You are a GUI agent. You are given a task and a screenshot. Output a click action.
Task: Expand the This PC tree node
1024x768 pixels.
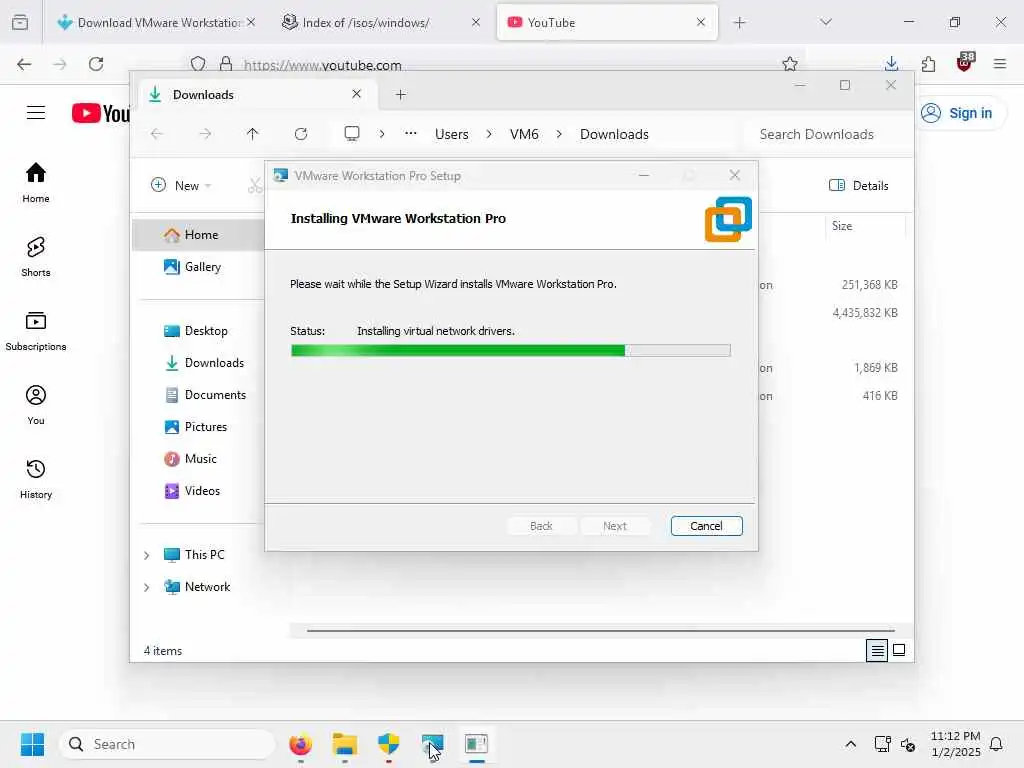(x=146, y=555)
